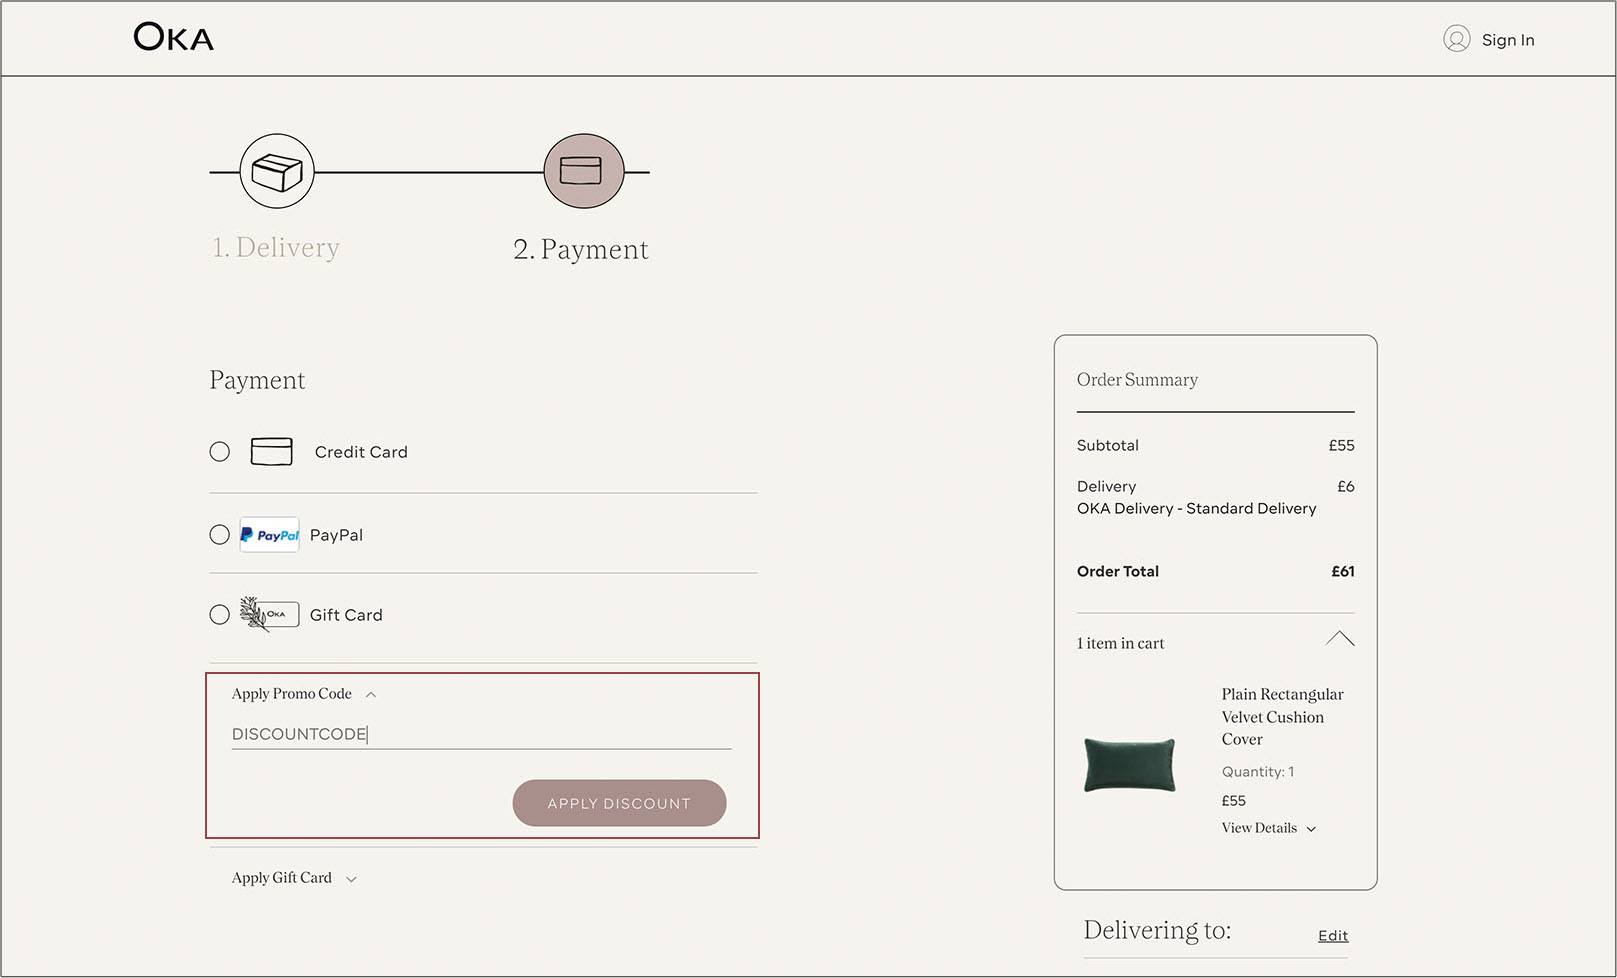Click the OKA logo
The width and height of the screenshot is (1617, 978).
point(173,38)
